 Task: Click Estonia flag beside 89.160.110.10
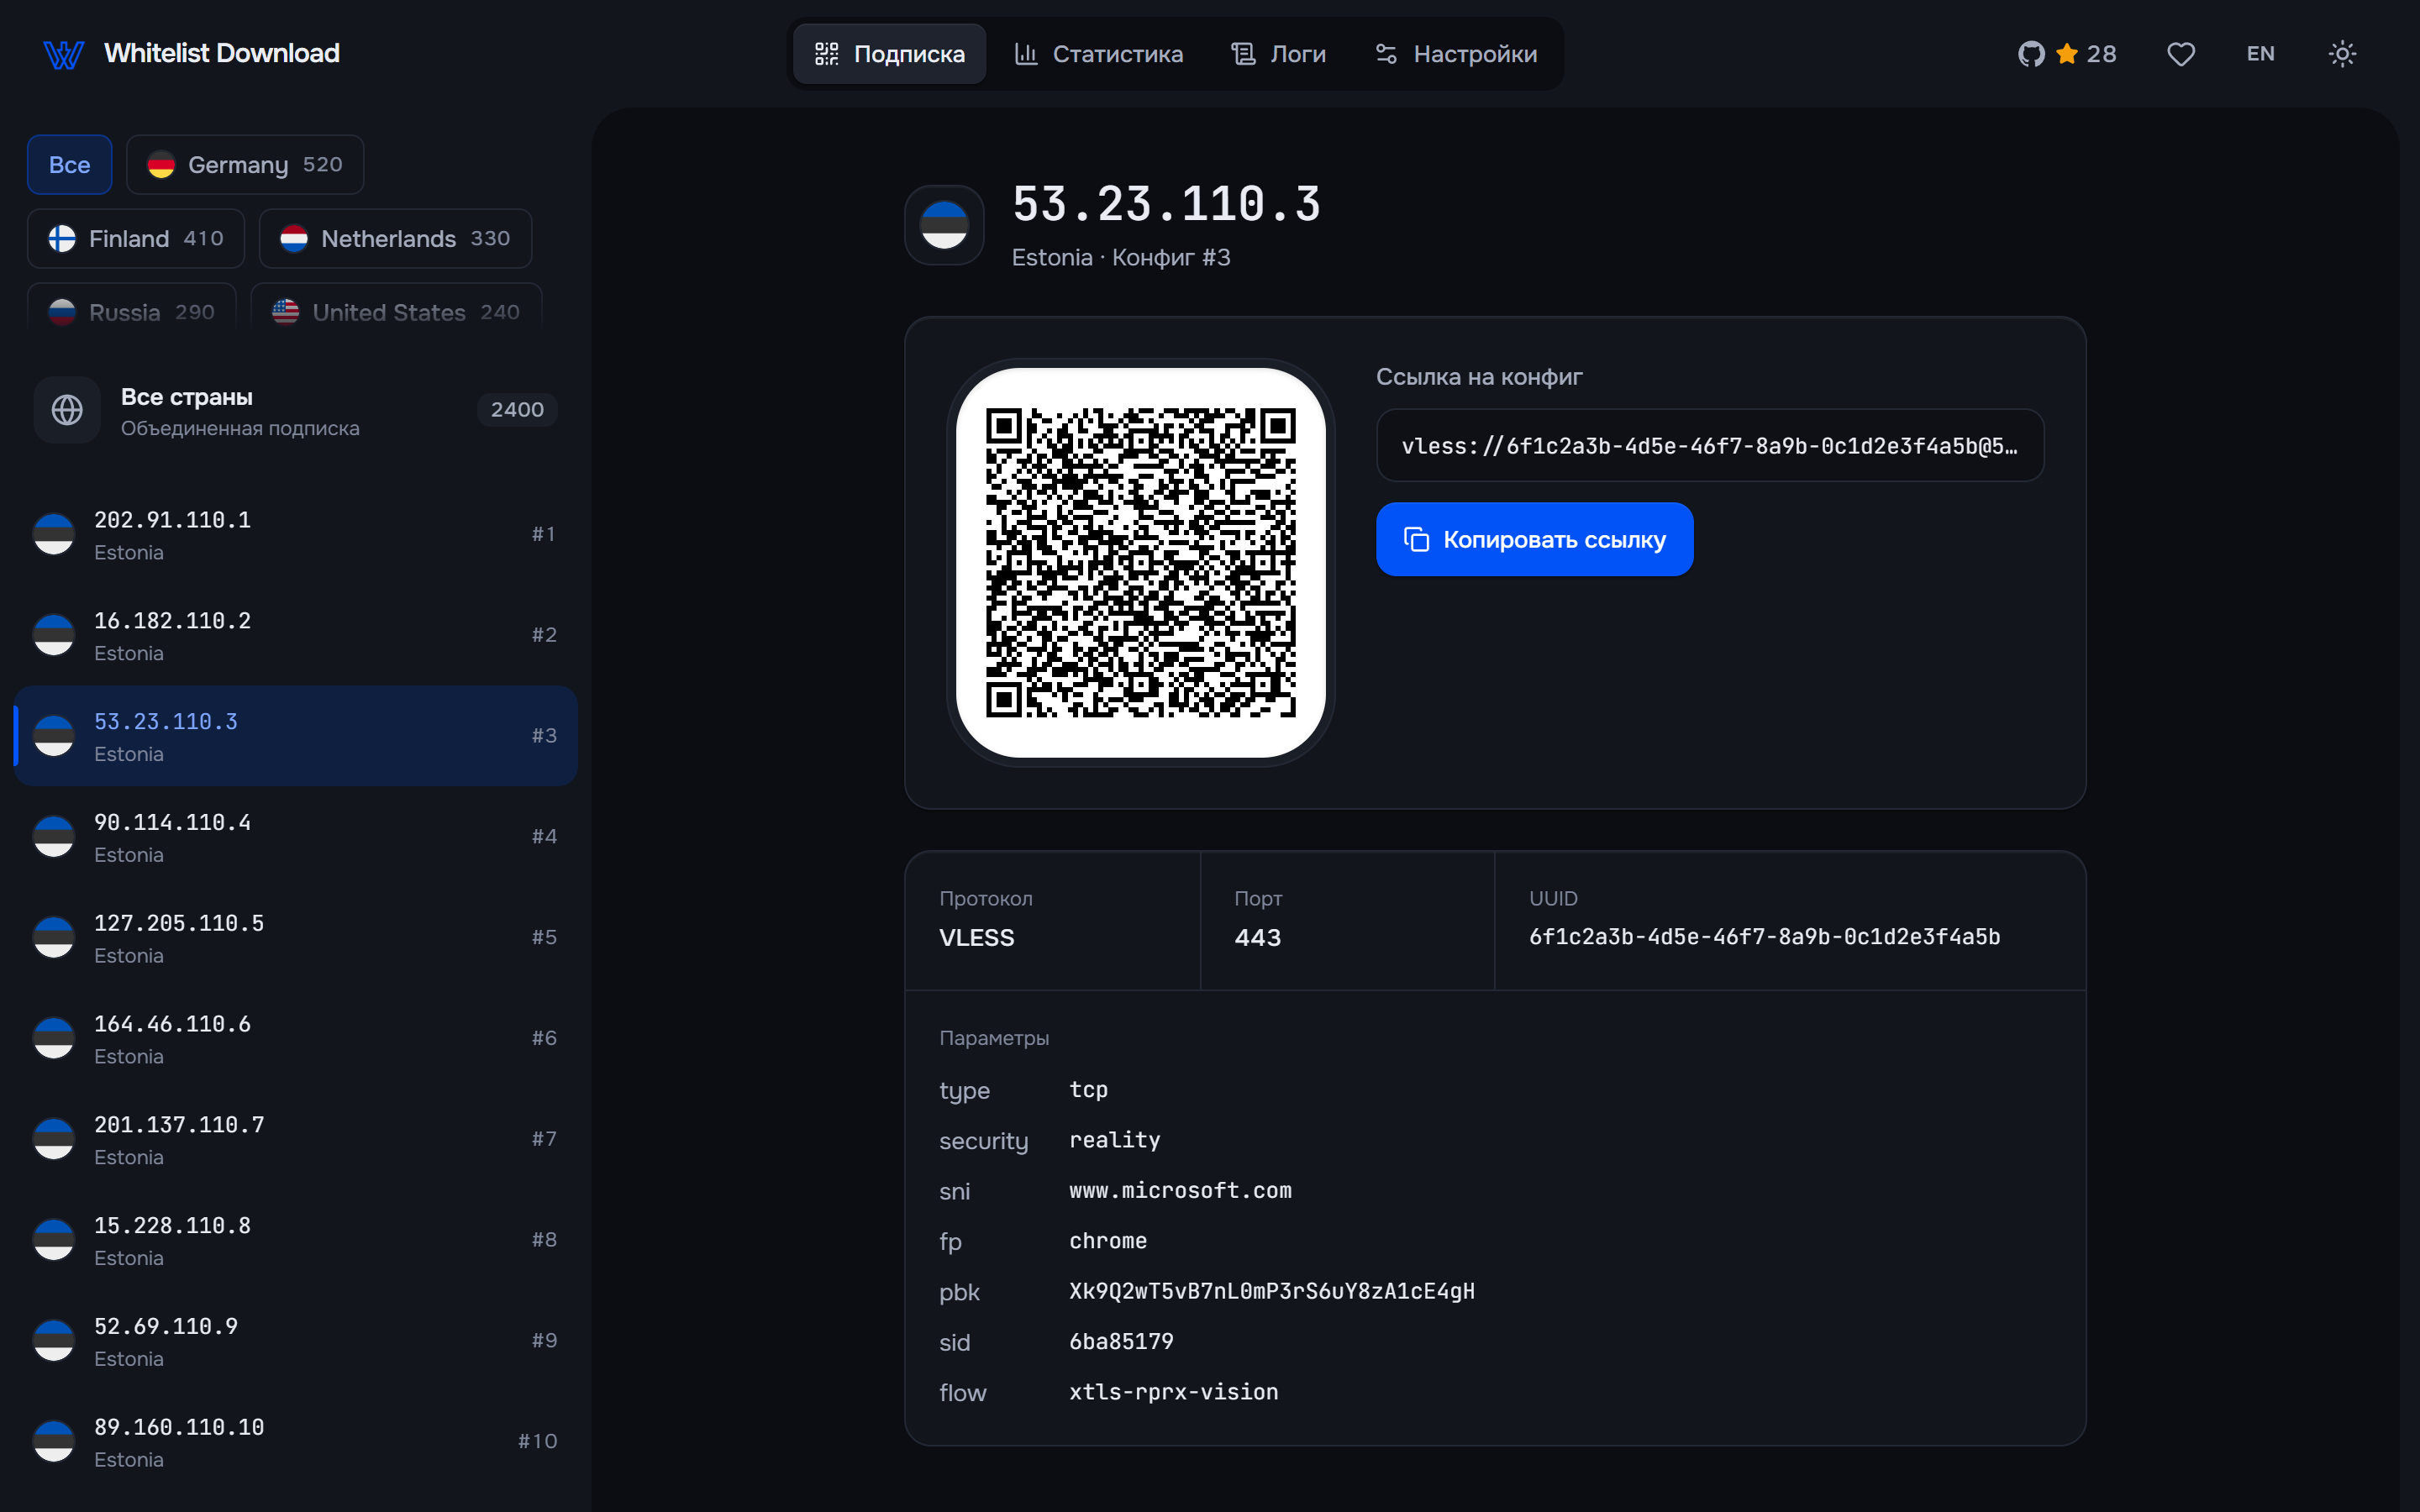[x=54, y=1442]
